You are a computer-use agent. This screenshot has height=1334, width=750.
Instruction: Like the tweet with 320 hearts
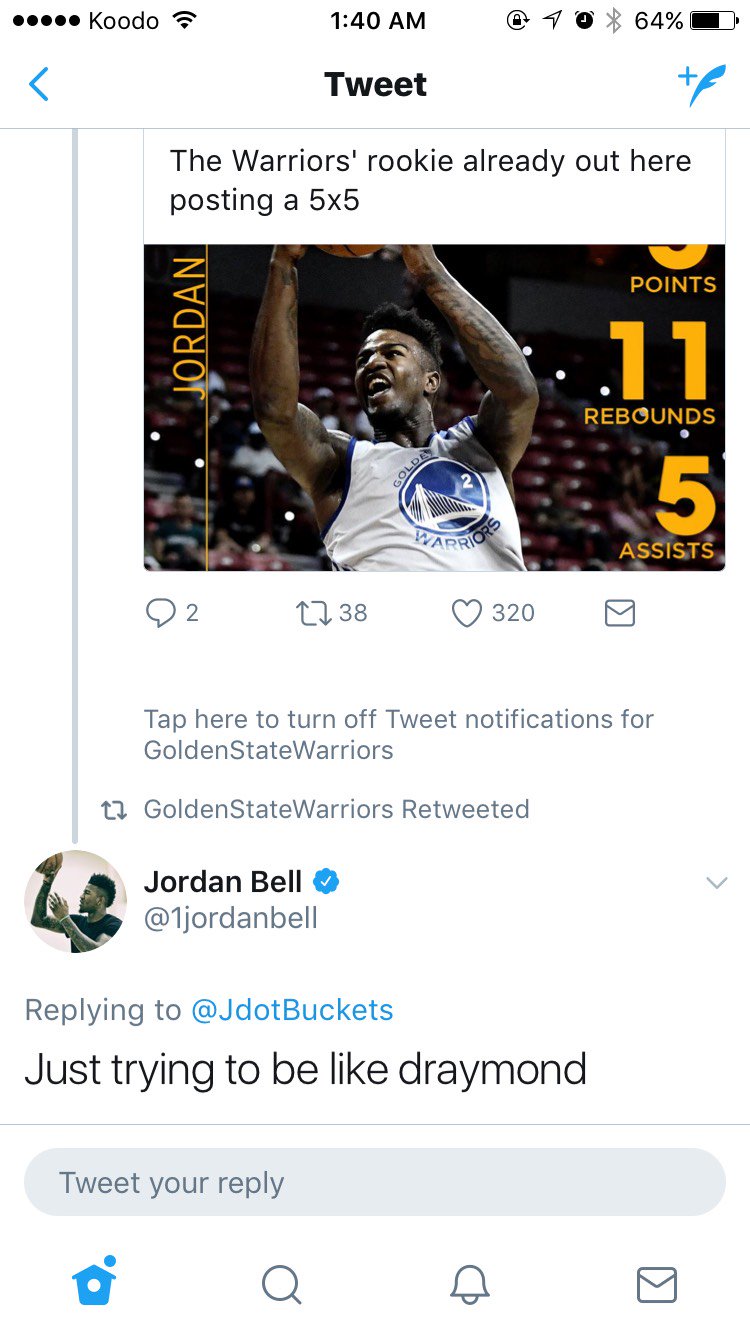pos(467,612)
